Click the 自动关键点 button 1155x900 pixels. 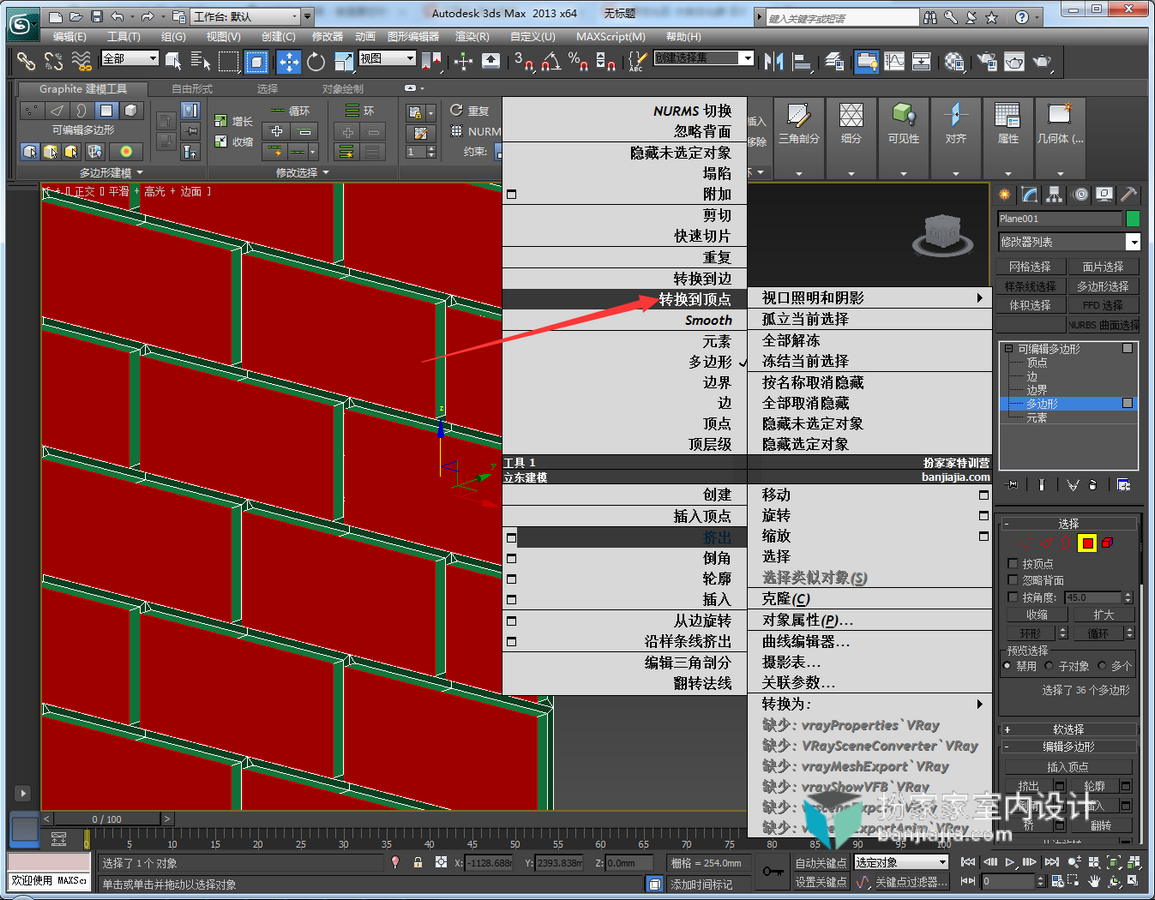(821, 862)
